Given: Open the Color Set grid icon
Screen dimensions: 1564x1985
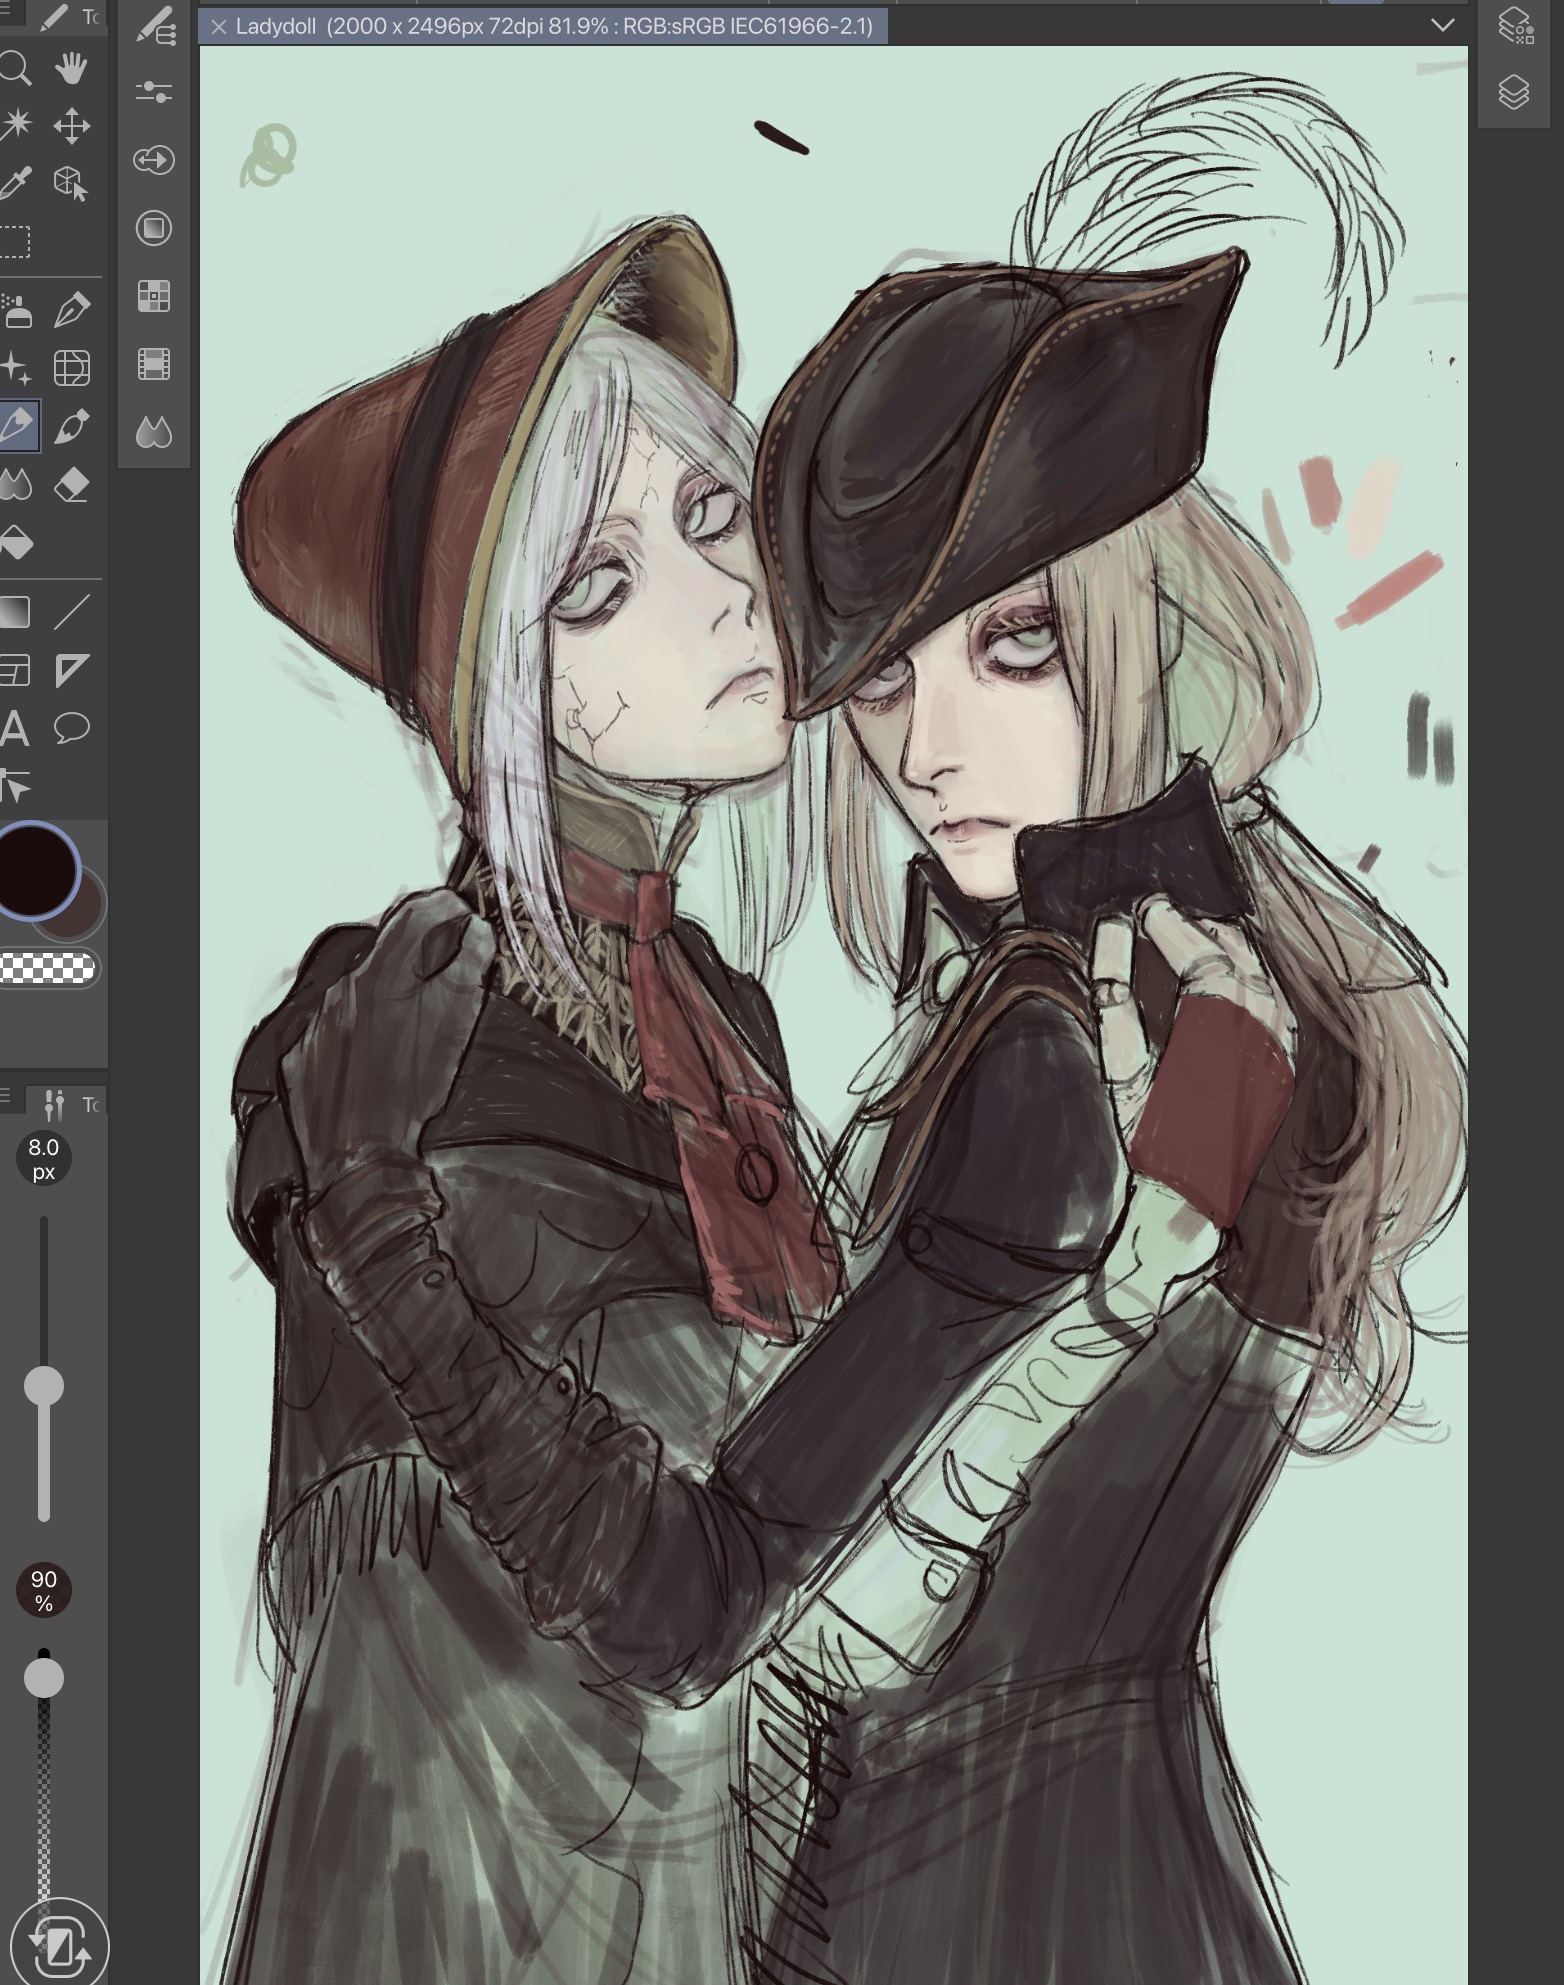Looking at the screenshot, I should [x=154, y=296].
